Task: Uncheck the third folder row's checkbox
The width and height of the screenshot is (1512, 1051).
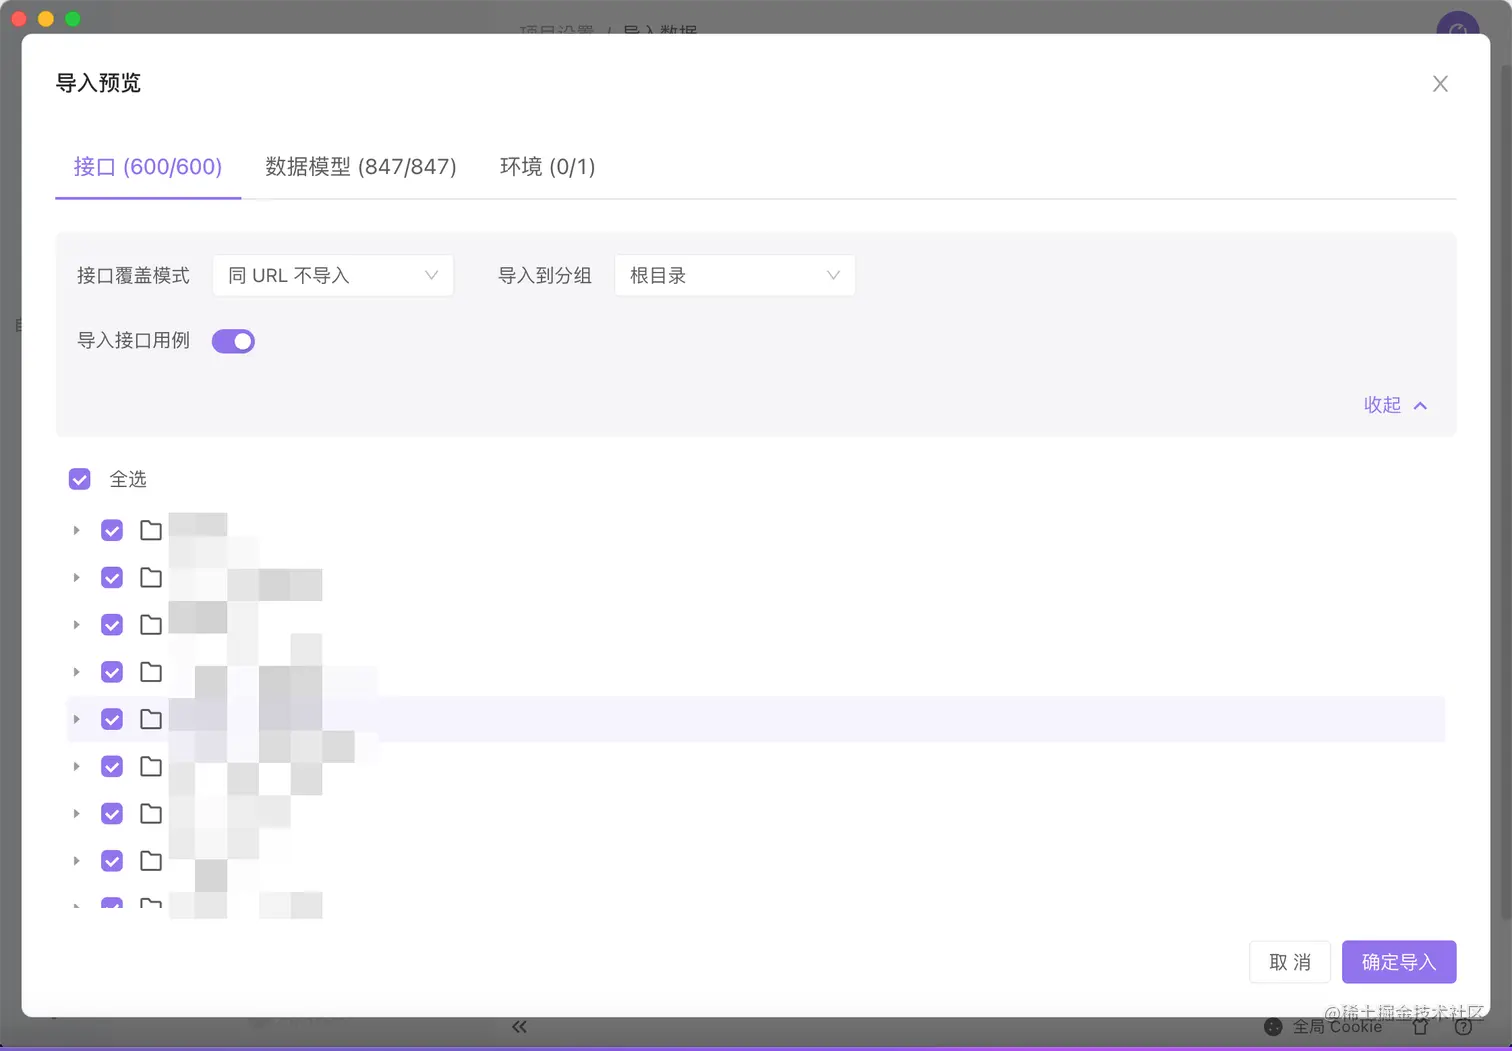Action: [112, 625]
